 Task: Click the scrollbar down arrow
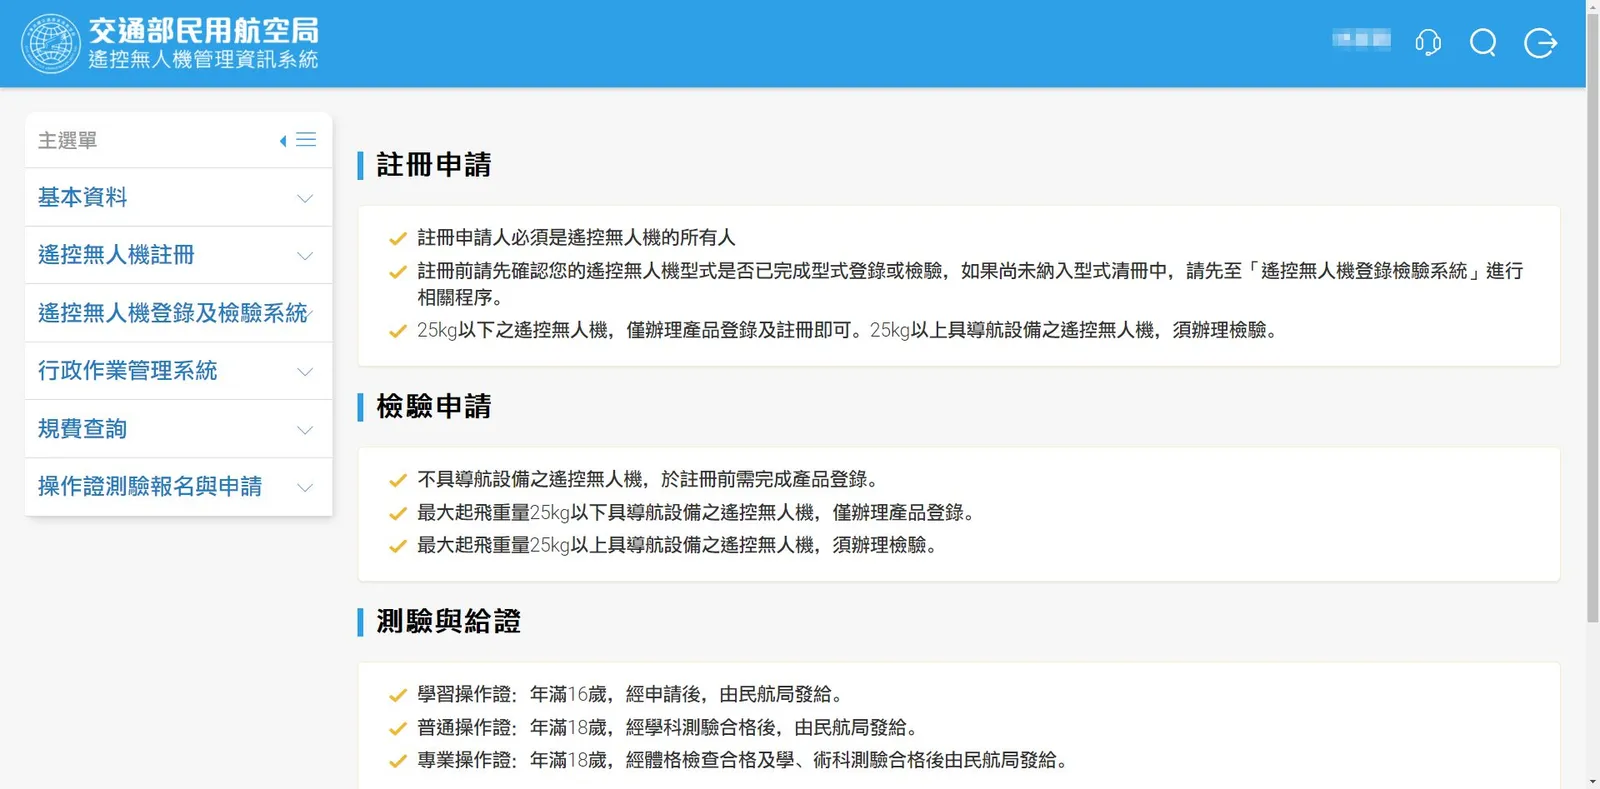click(1593, 781)
